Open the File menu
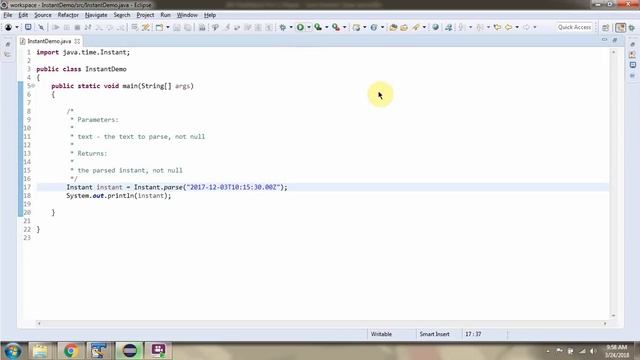Viewport: 640px width, 360px height. pyautogui.click(x=8, y=15)
